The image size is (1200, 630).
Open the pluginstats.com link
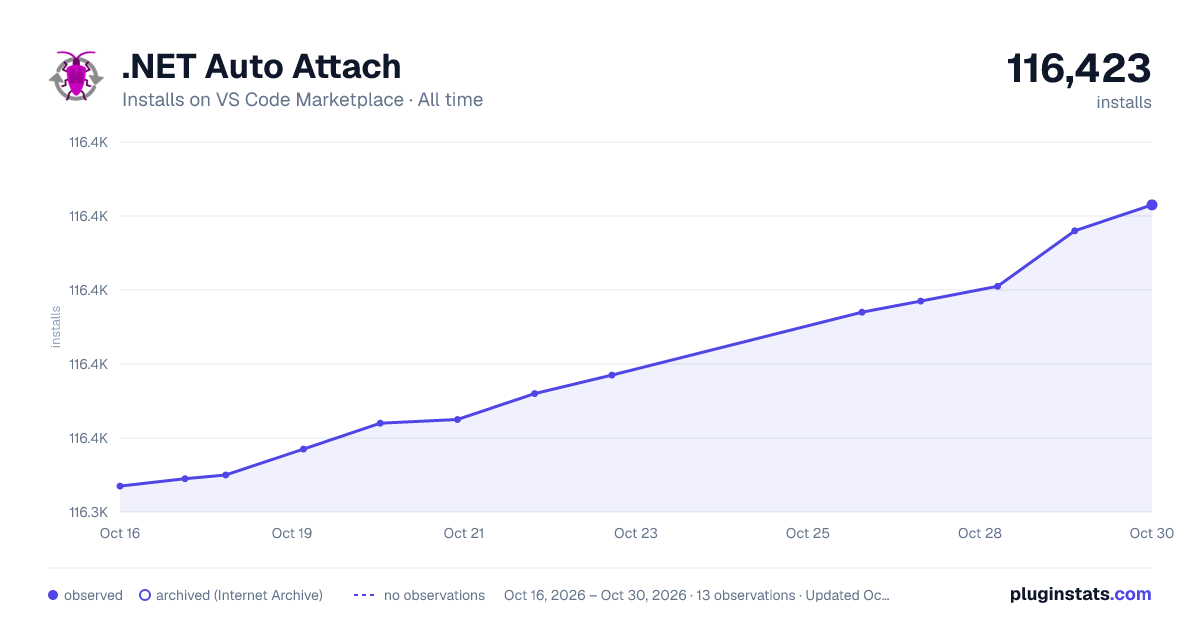tap(1081, 594)
